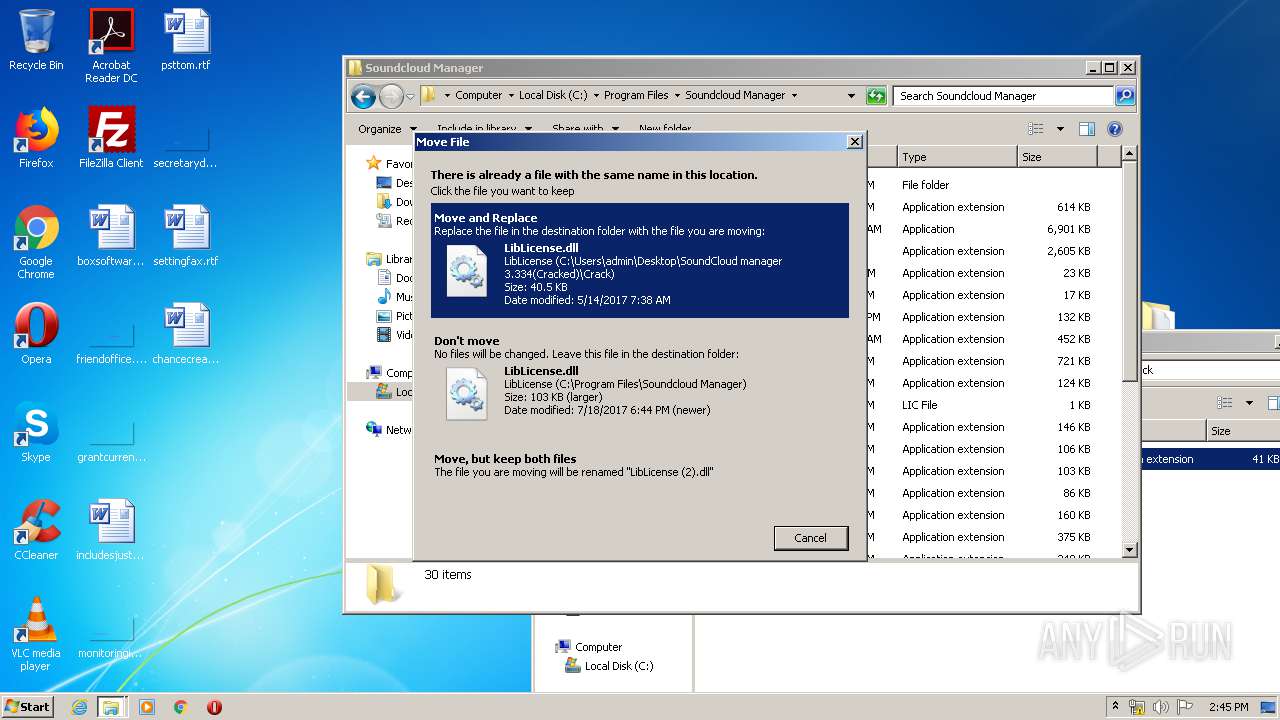Sort by the Size column header

(1056, 157)
